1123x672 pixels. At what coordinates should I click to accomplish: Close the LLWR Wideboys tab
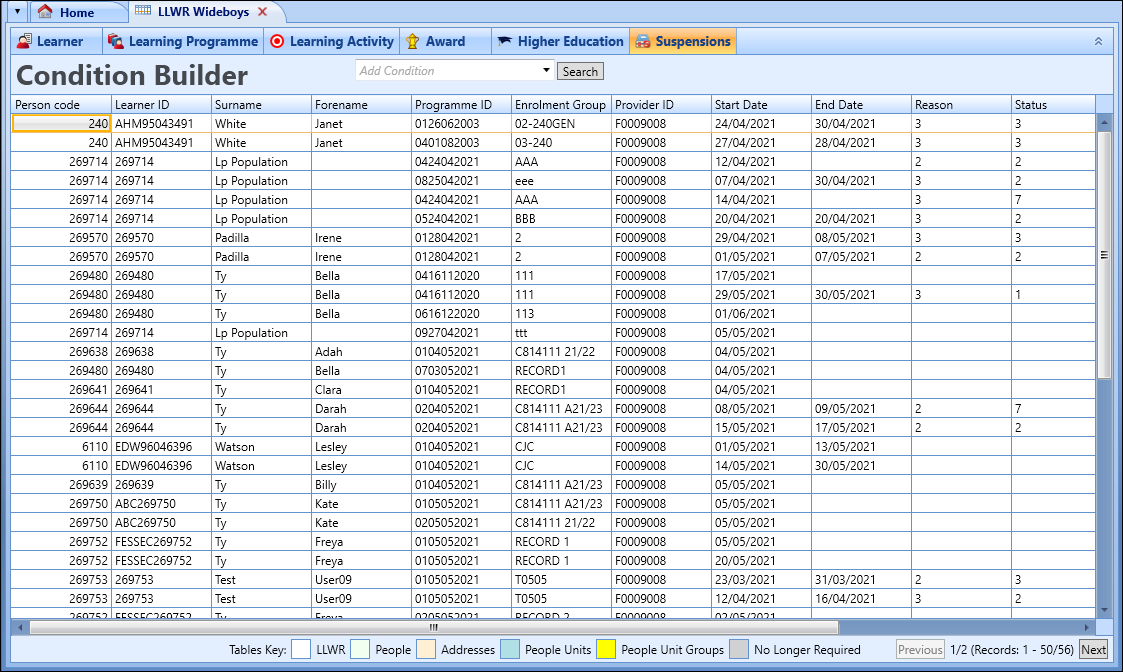coord(263,12)
